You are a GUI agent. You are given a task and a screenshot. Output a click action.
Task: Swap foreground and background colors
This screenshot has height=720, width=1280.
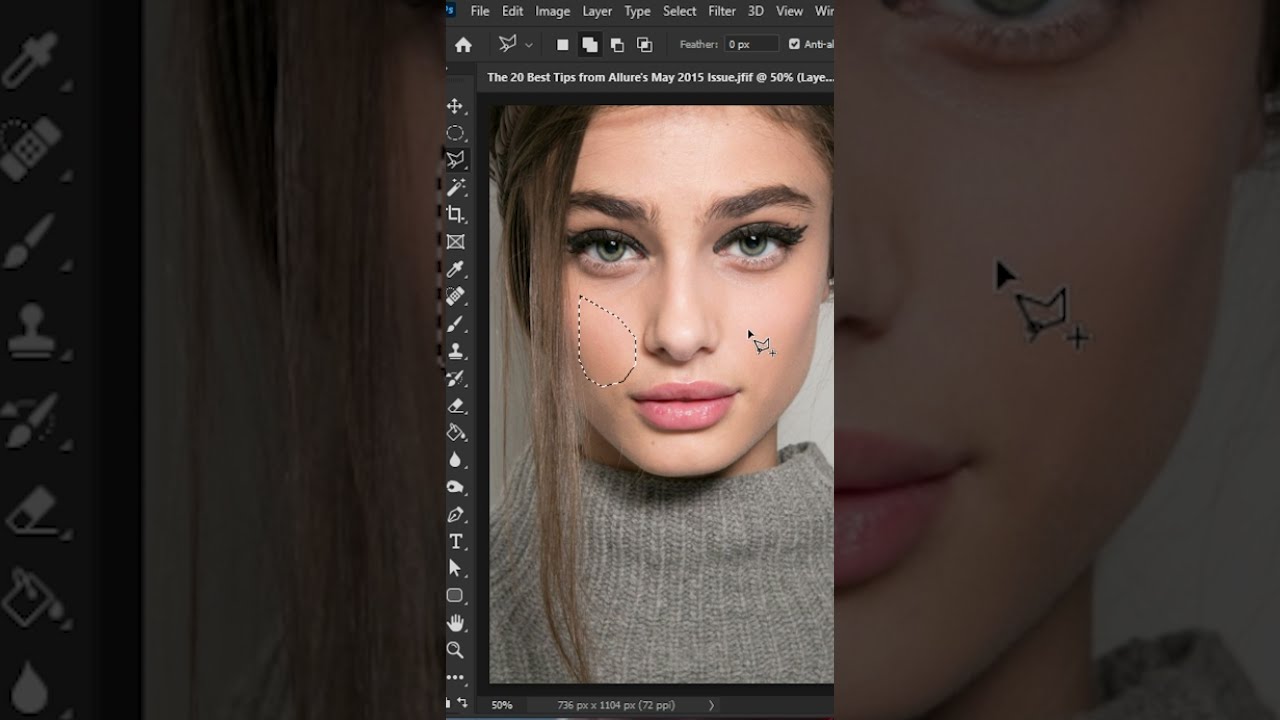[x=462, y=703]
